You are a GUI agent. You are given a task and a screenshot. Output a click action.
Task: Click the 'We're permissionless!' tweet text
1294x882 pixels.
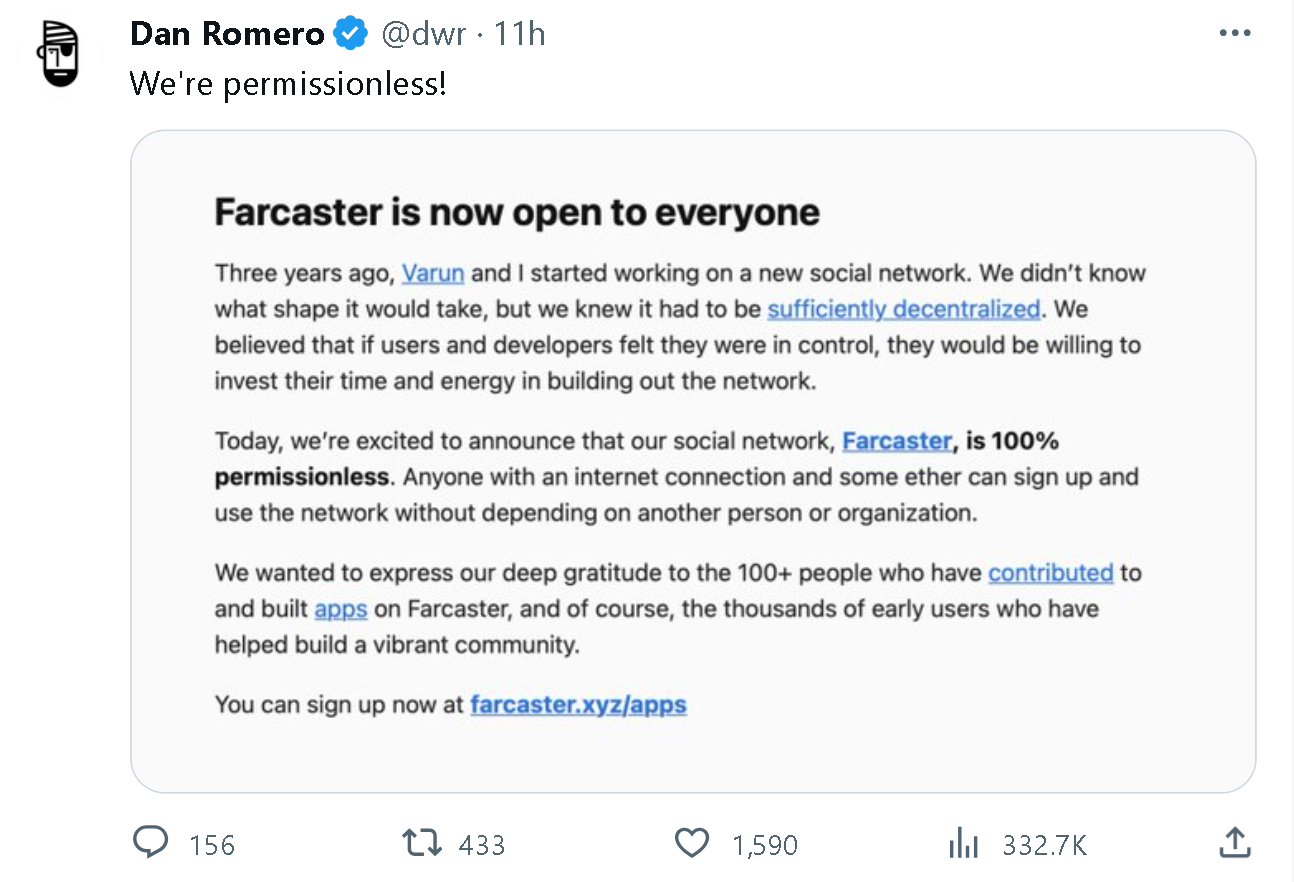(288, 84)
